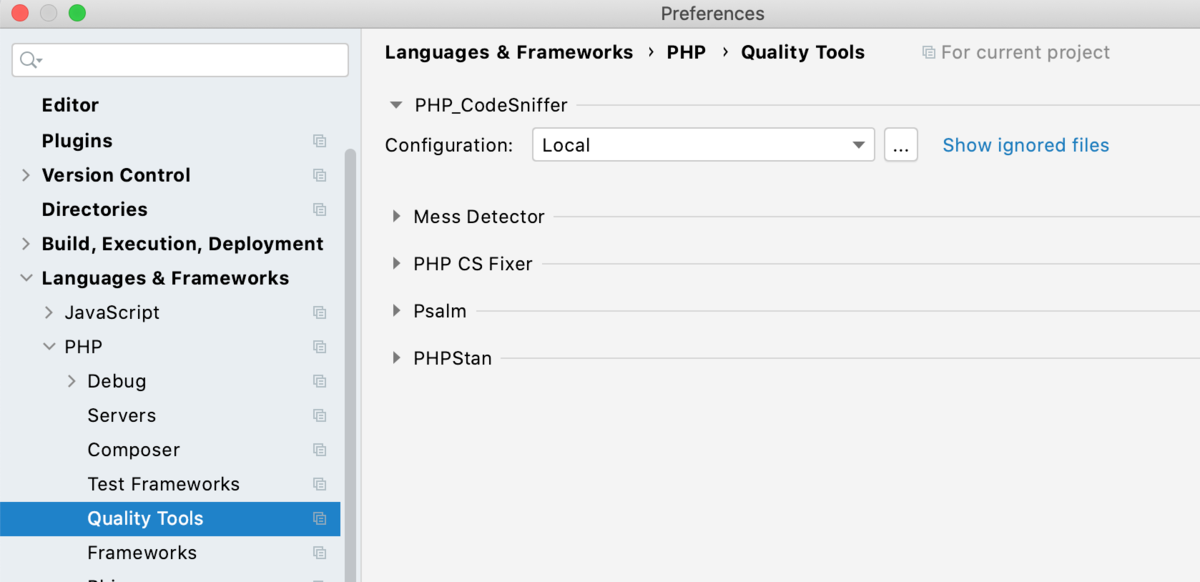Select Frameworks under PHP
Viewport: 1200px width, 582px height.
(x=142, y=553)
